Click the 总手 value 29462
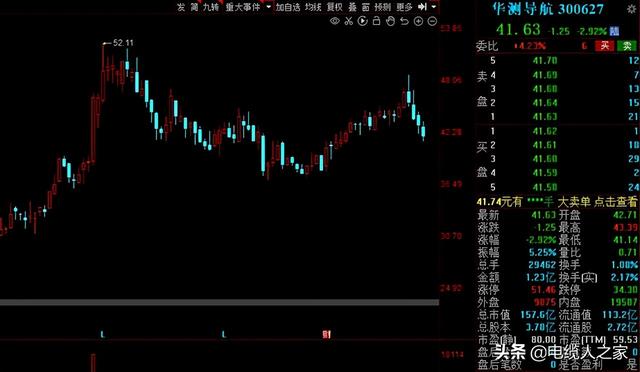The height and width of the screenshot is (372, 640). tap(542, 265)
